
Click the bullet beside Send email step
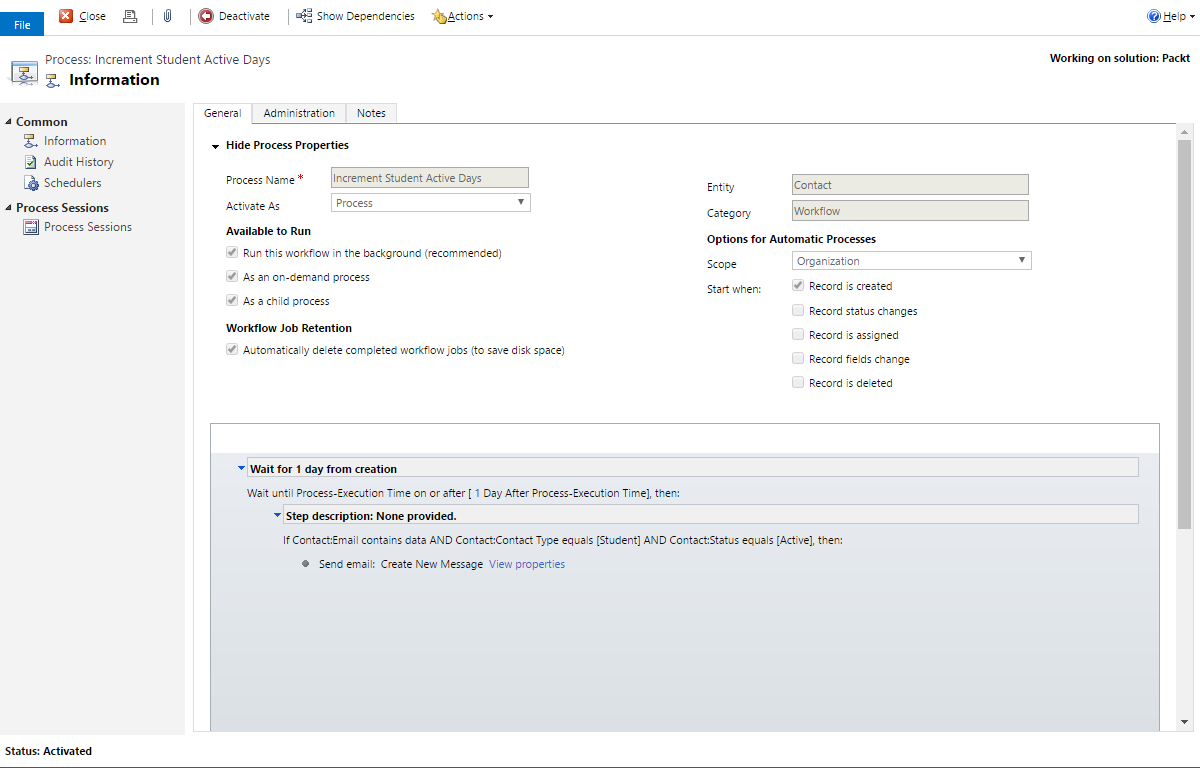[x=308, y=565]
